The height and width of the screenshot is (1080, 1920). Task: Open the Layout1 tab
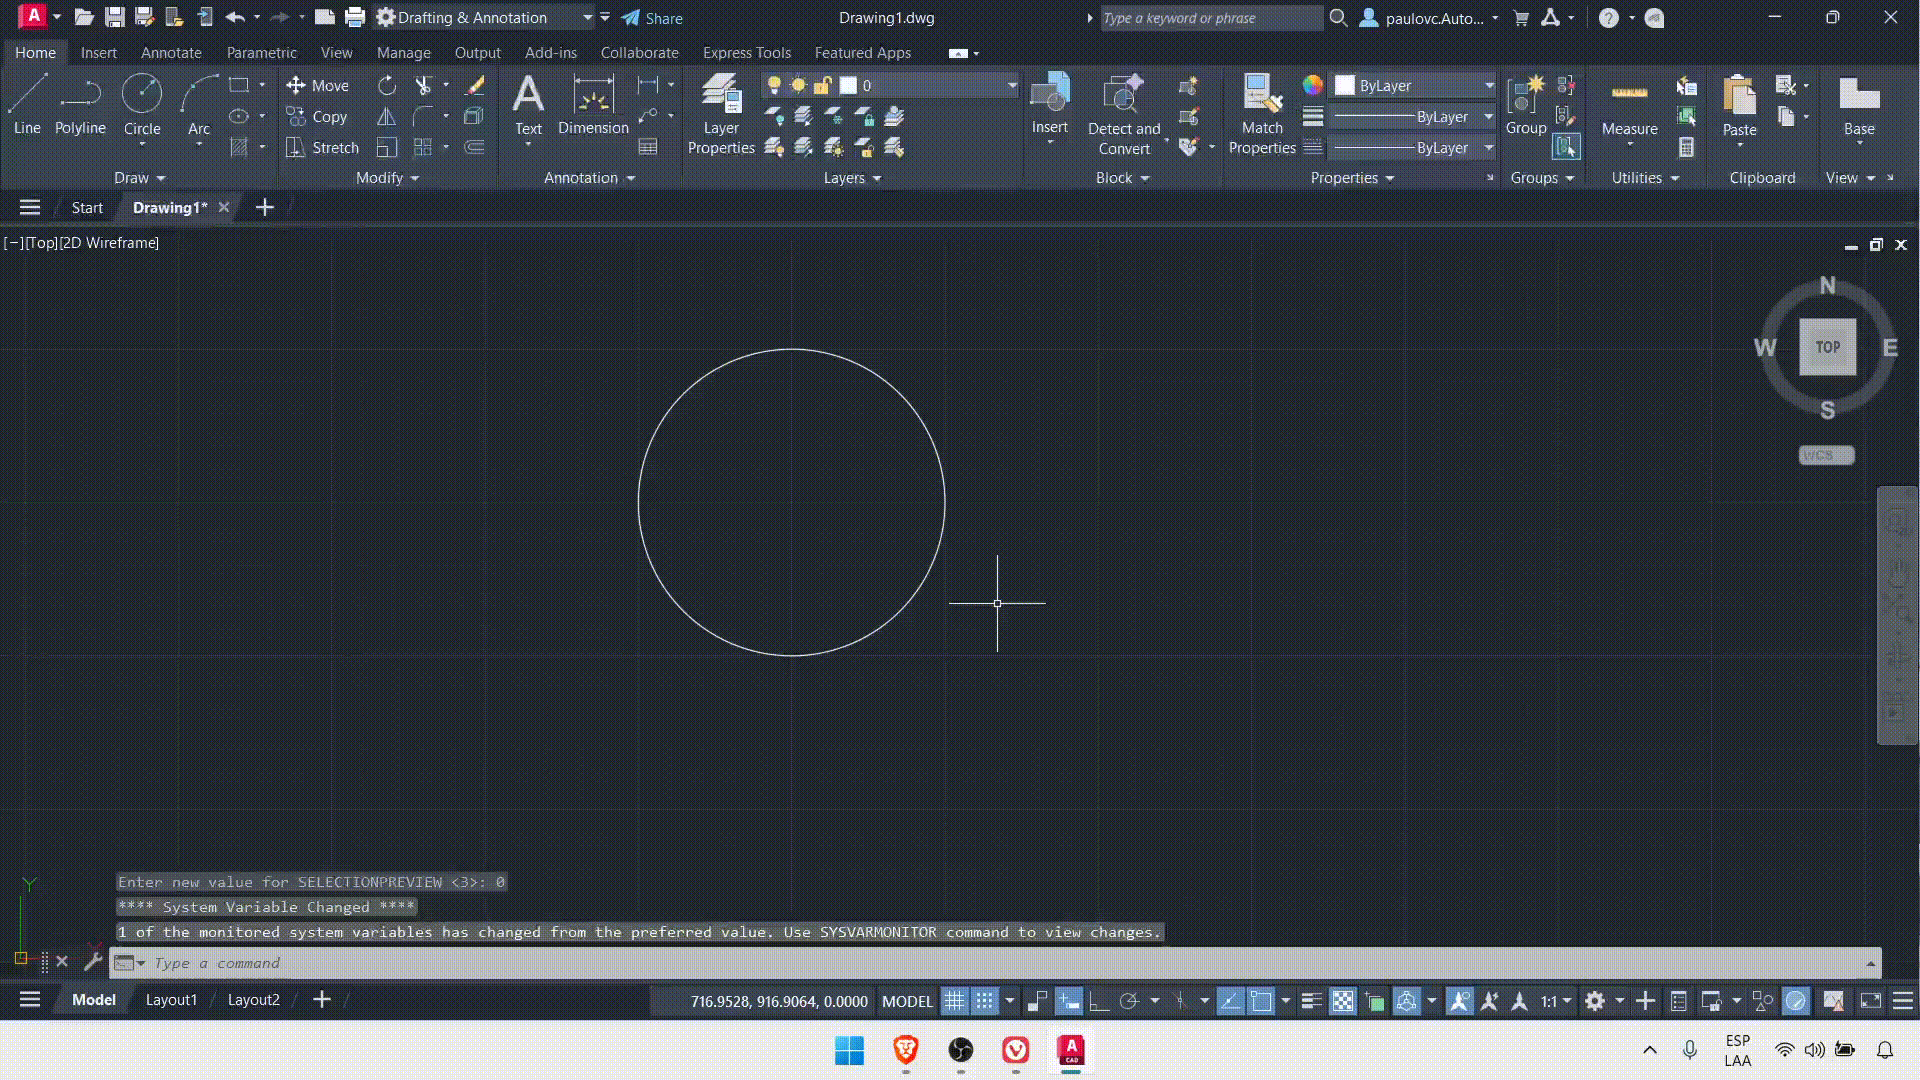pos(171,999)
